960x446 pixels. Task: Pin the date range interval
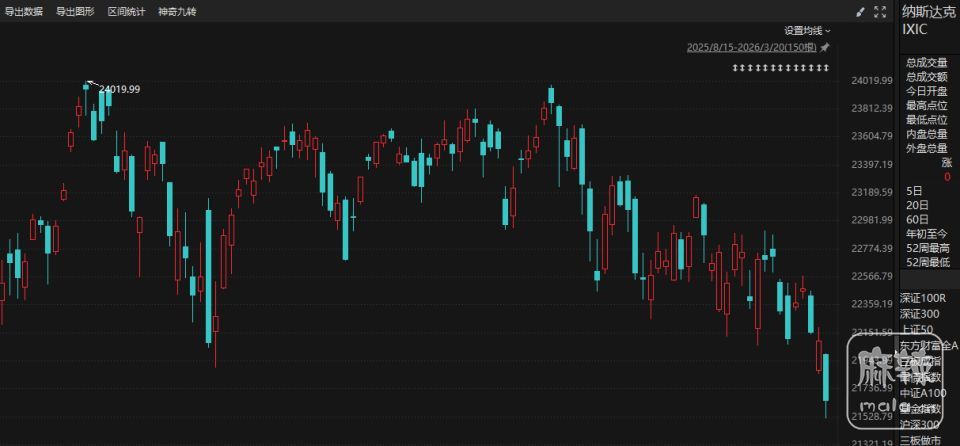(825, 47)
